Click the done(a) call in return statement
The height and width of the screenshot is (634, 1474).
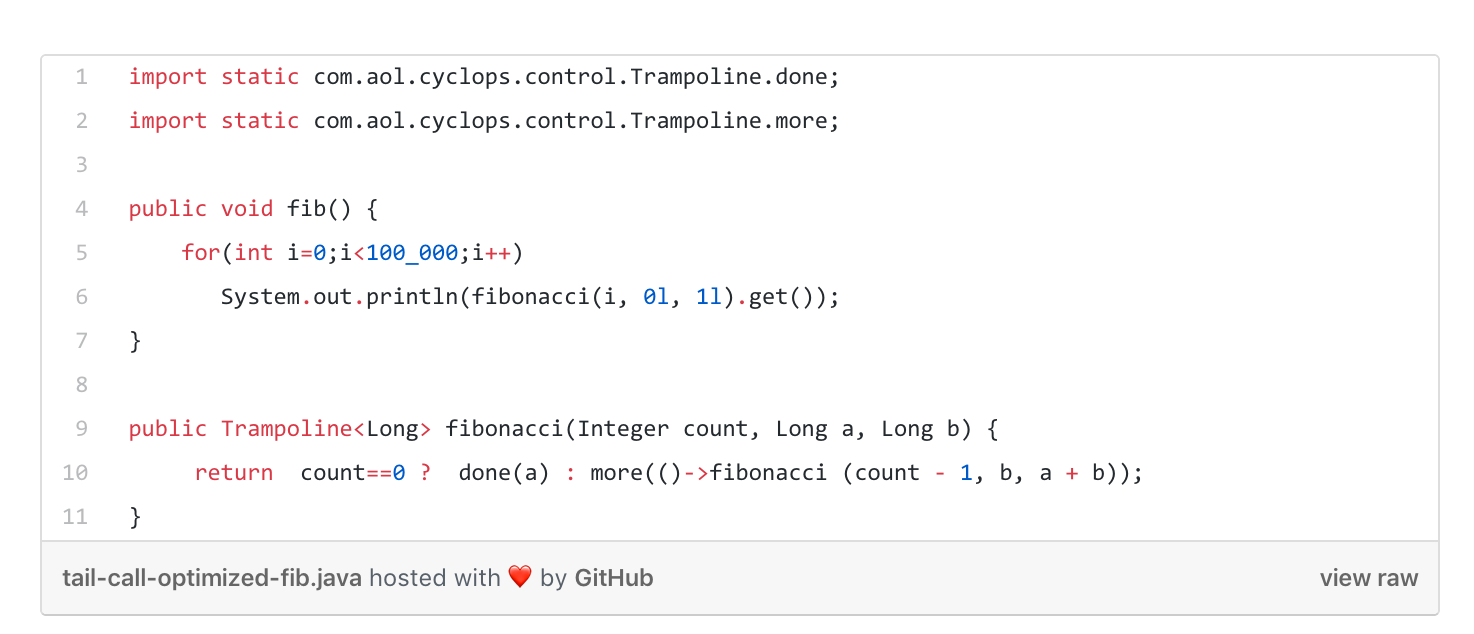pos(505,473)
